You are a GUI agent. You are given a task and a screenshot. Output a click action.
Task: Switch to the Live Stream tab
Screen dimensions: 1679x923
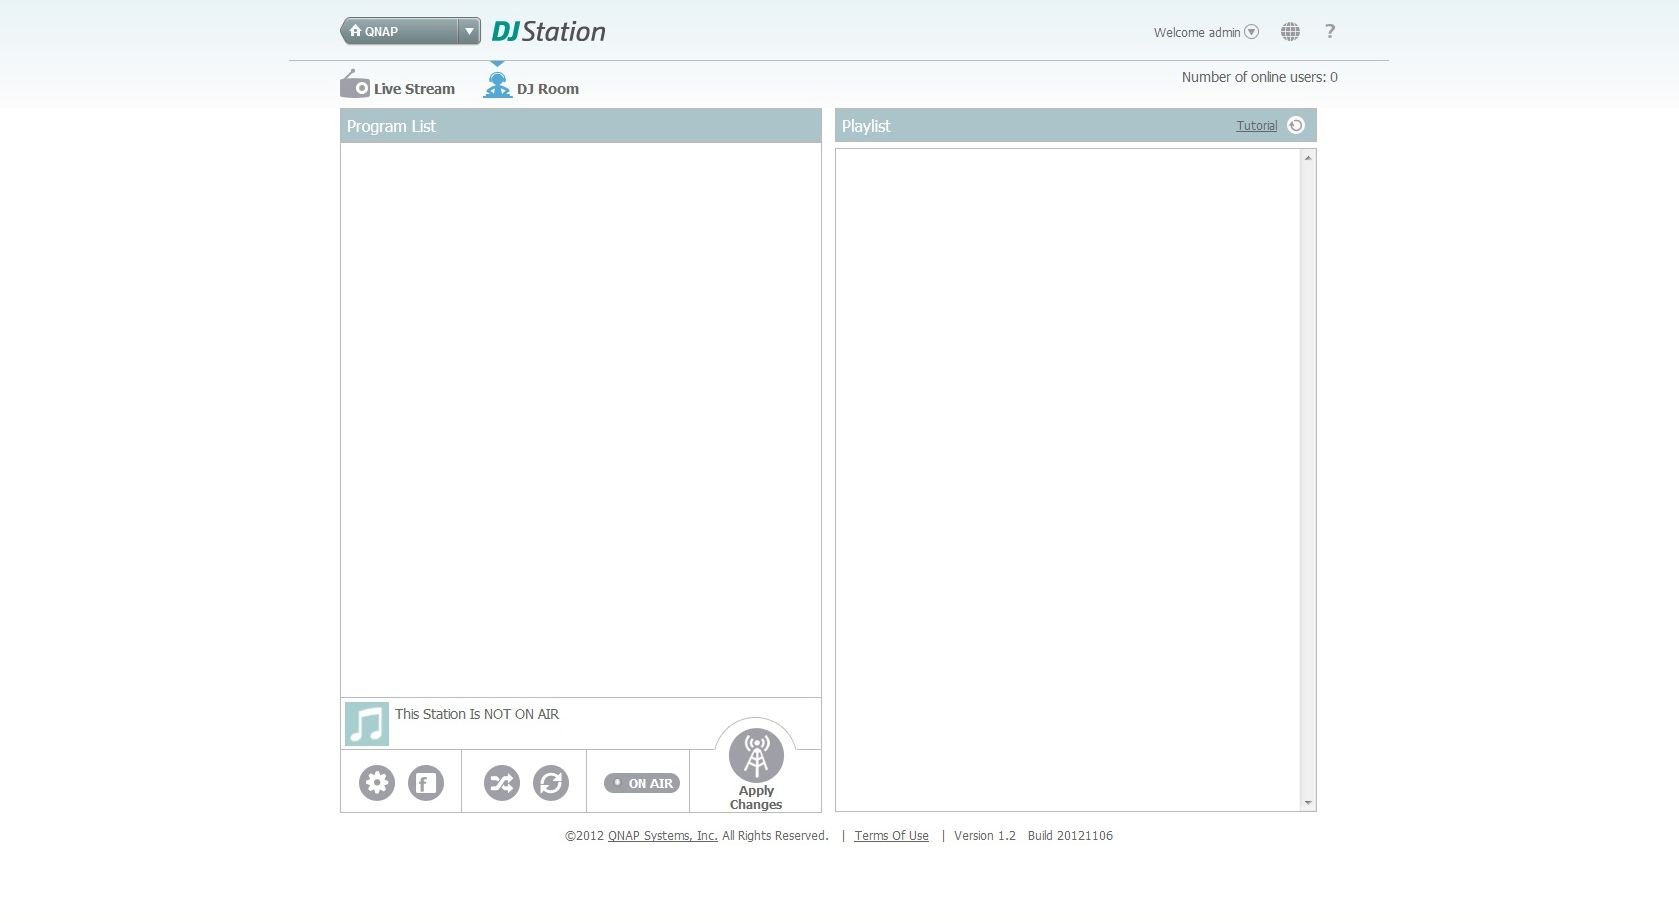tap(398, 87)
